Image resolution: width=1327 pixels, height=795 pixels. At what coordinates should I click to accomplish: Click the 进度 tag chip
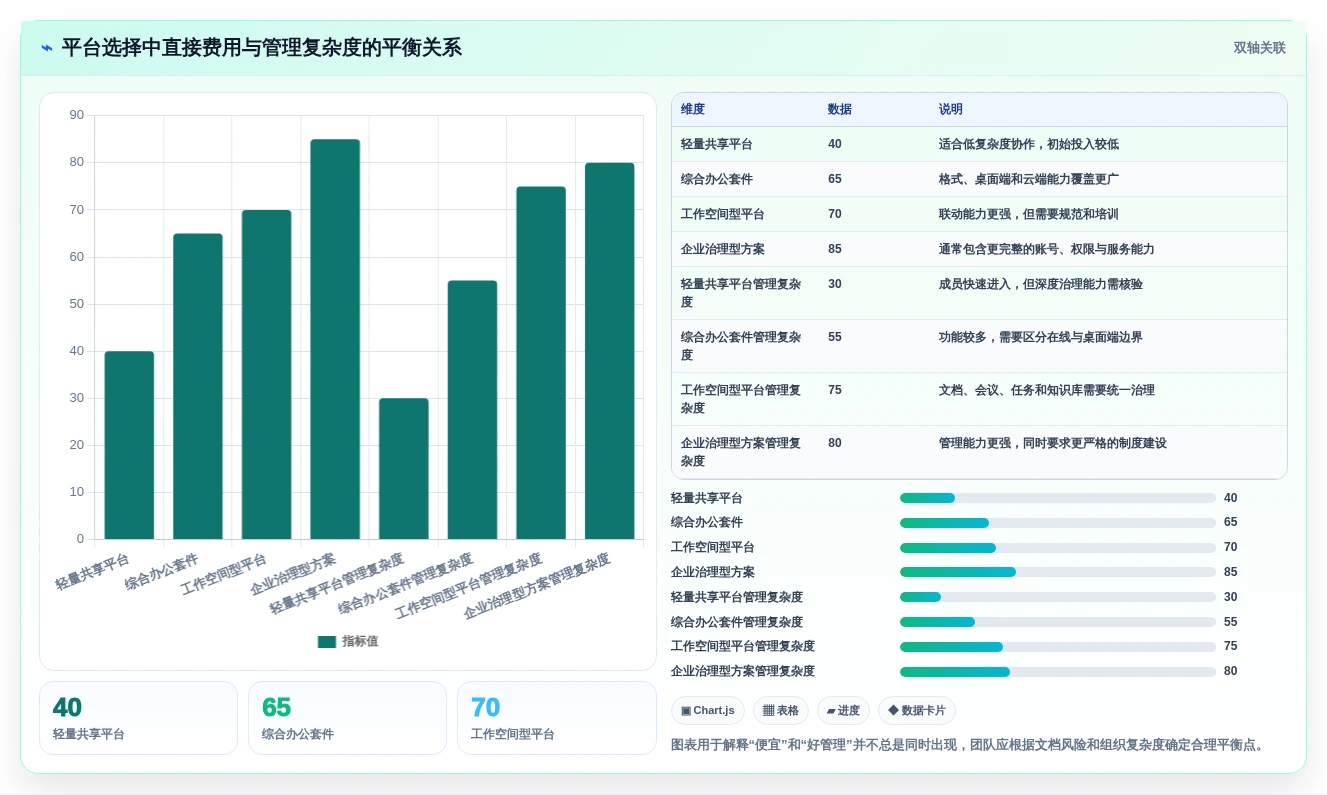click(x=843, y=711)
